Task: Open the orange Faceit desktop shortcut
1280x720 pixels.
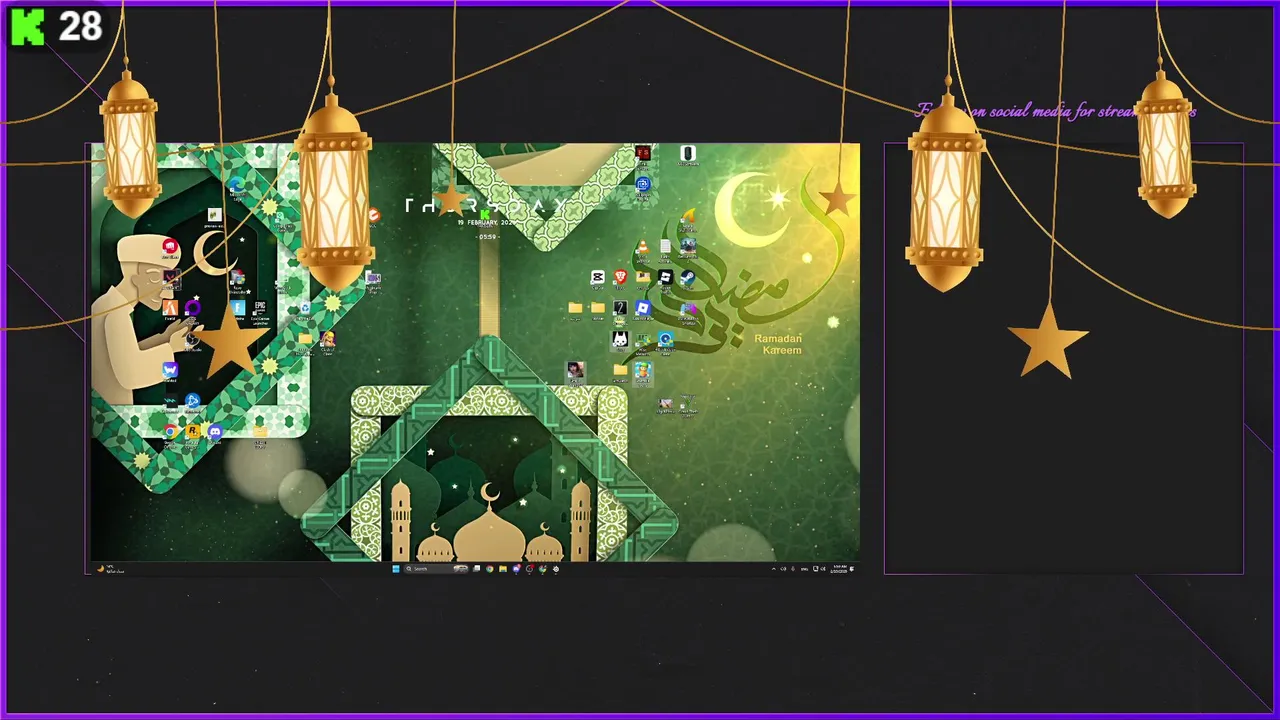Action: pyautogui.click(x=170, y=307)
